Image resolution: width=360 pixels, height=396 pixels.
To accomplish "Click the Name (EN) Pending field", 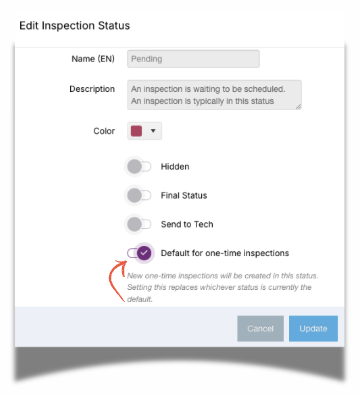I will click(x=193, y=59).
